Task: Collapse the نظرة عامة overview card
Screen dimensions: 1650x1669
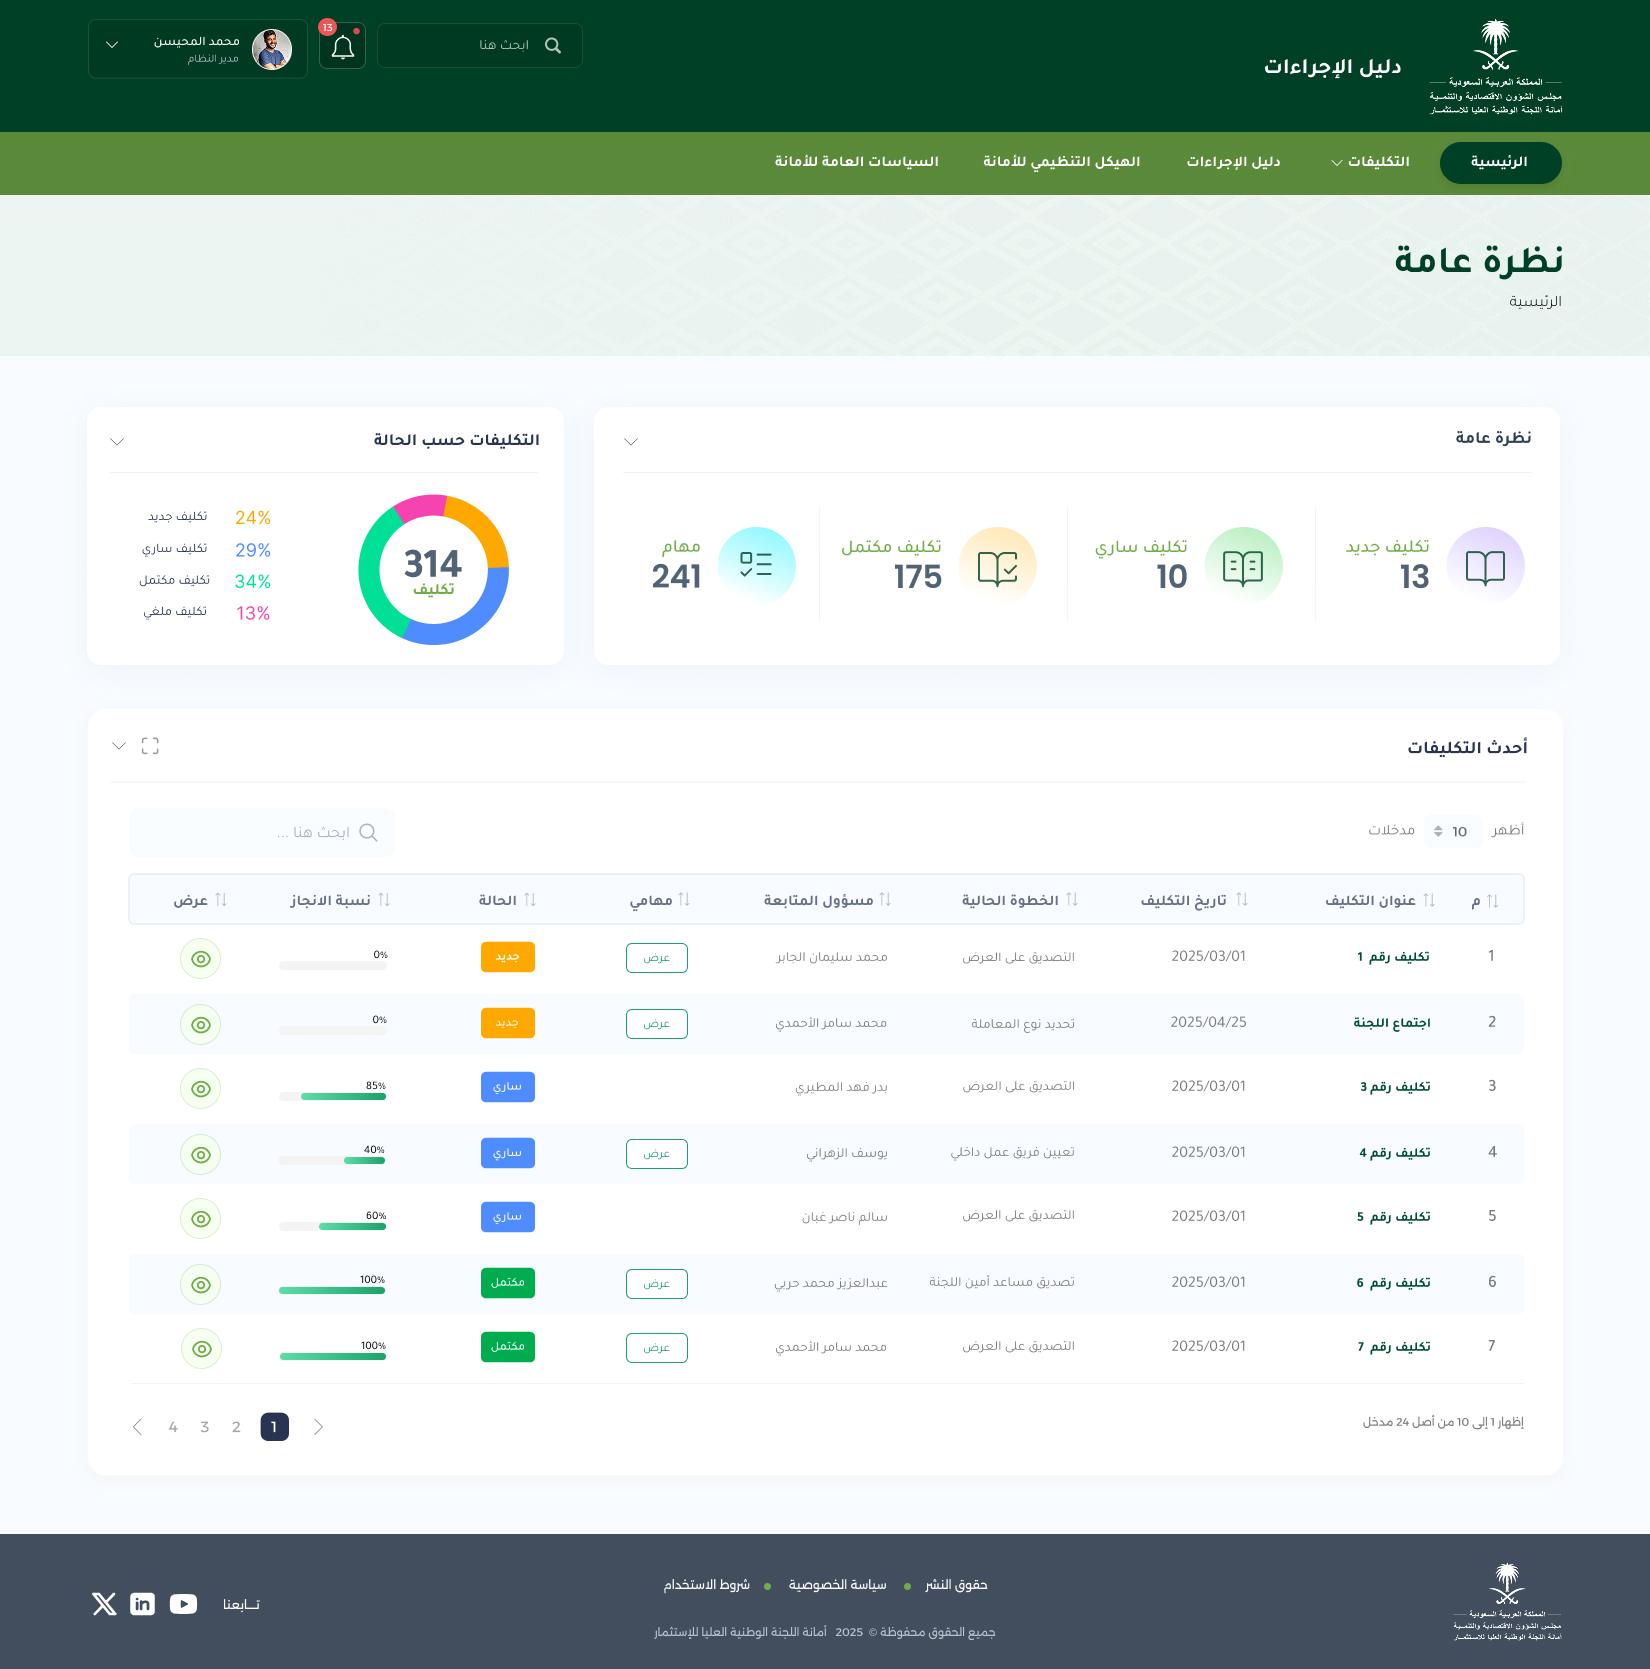Action: pyautogui.click(x=631, y=441)
